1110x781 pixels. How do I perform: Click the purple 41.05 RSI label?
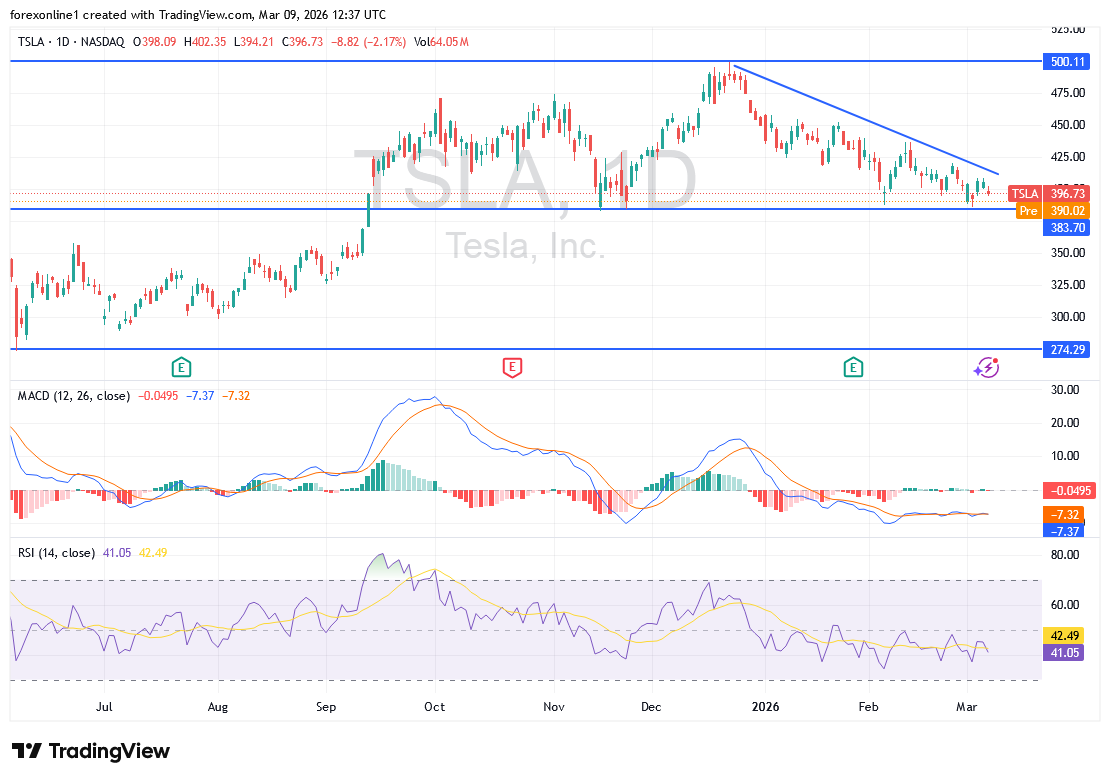1063,652
